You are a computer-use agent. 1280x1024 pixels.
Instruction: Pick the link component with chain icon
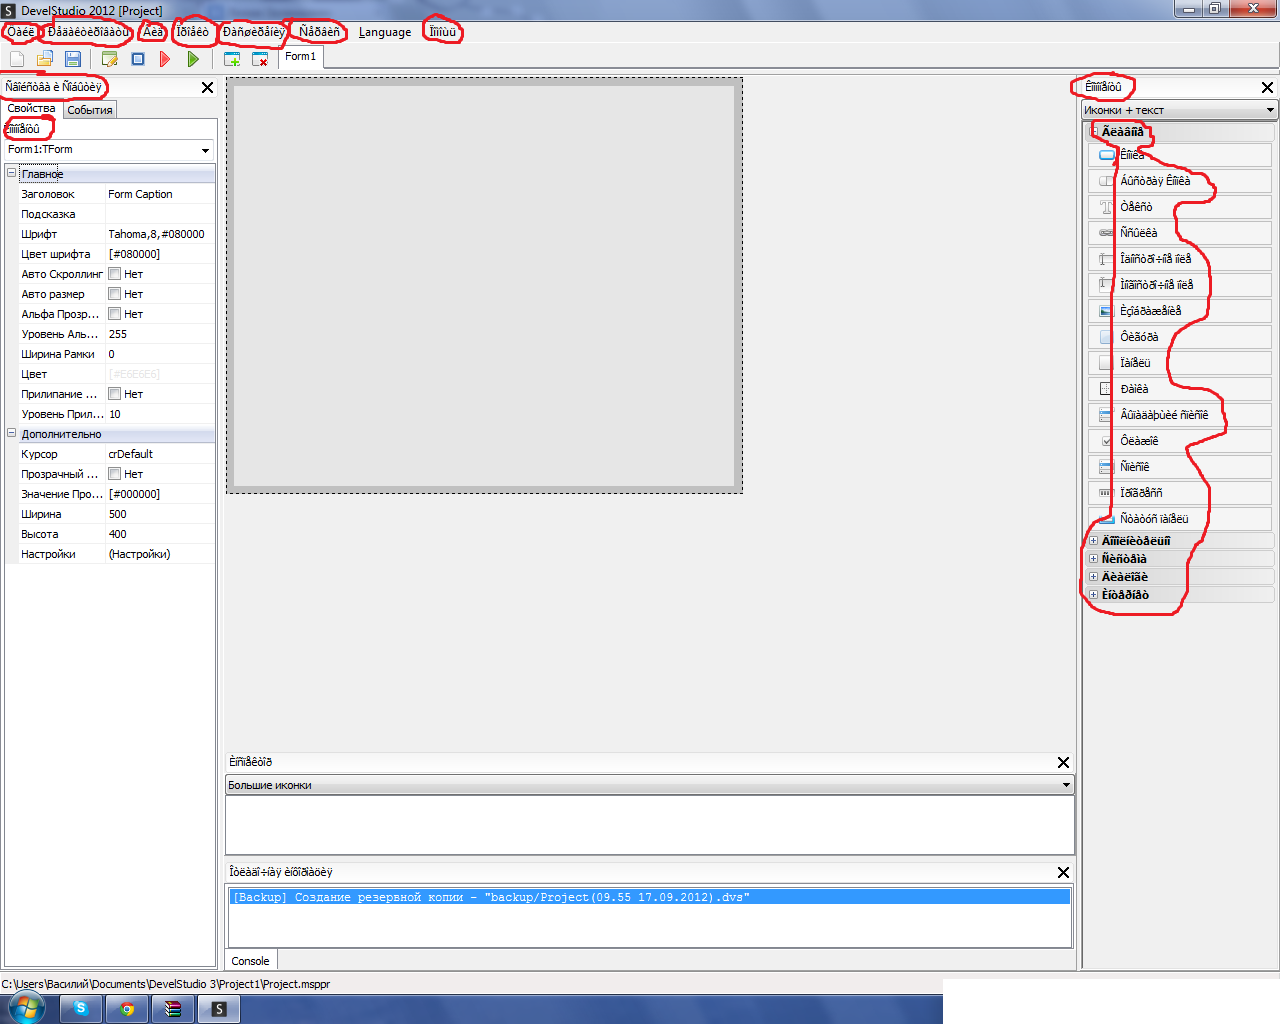1180,233
